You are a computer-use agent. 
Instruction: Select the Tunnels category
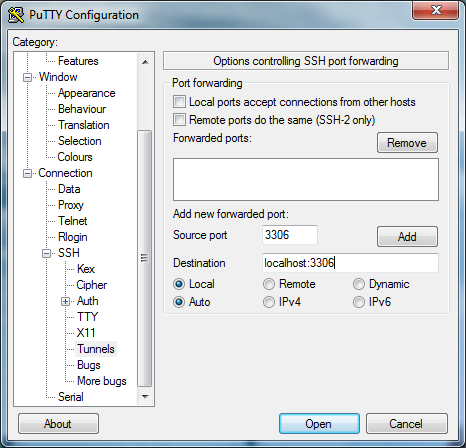point(96,349)
